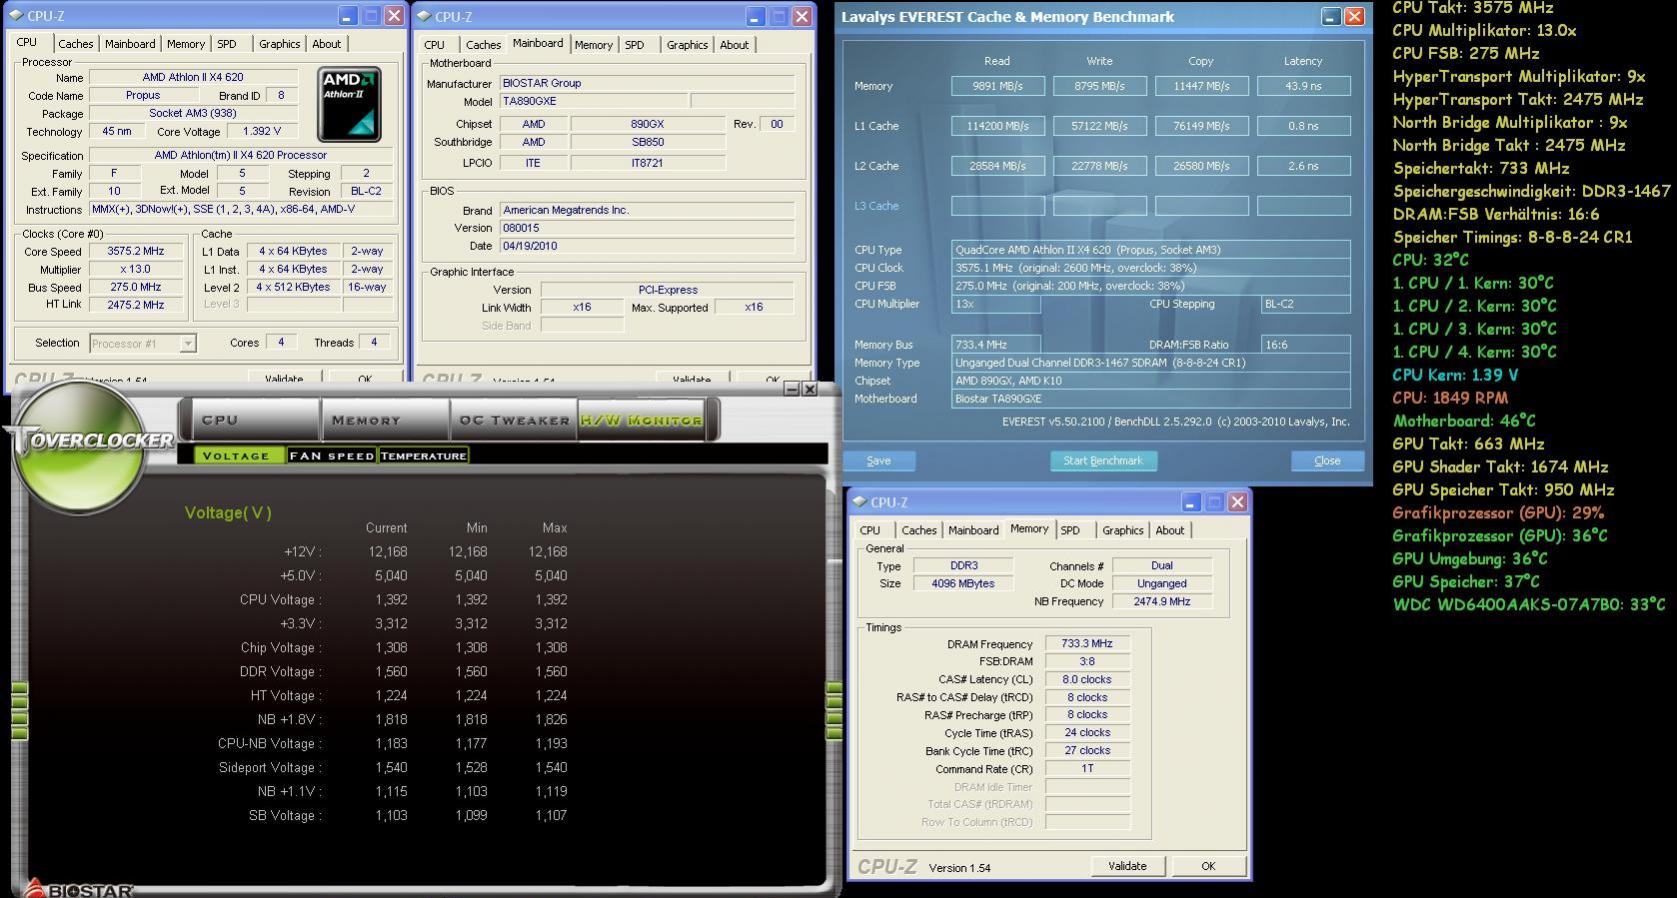1677x898 pixels.
Task: Click the BIOS Date field 04/19/2010
Action: tap(647, 245)
